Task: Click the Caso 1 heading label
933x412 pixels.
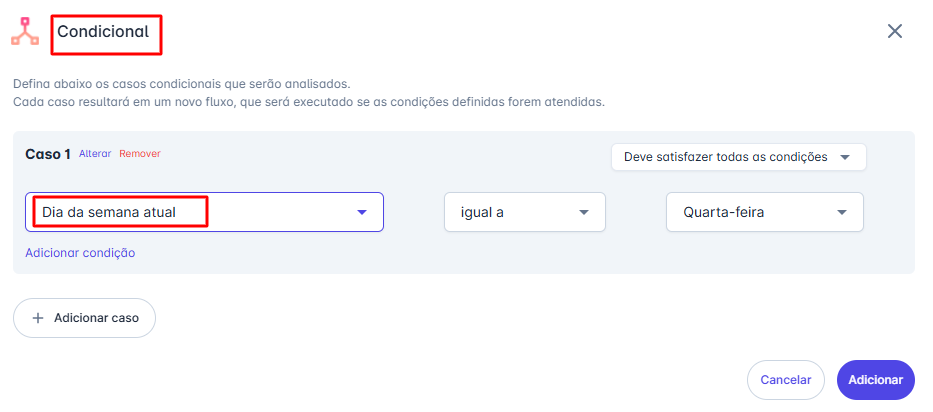Action: pyautogui.click(x=48, y=154)
